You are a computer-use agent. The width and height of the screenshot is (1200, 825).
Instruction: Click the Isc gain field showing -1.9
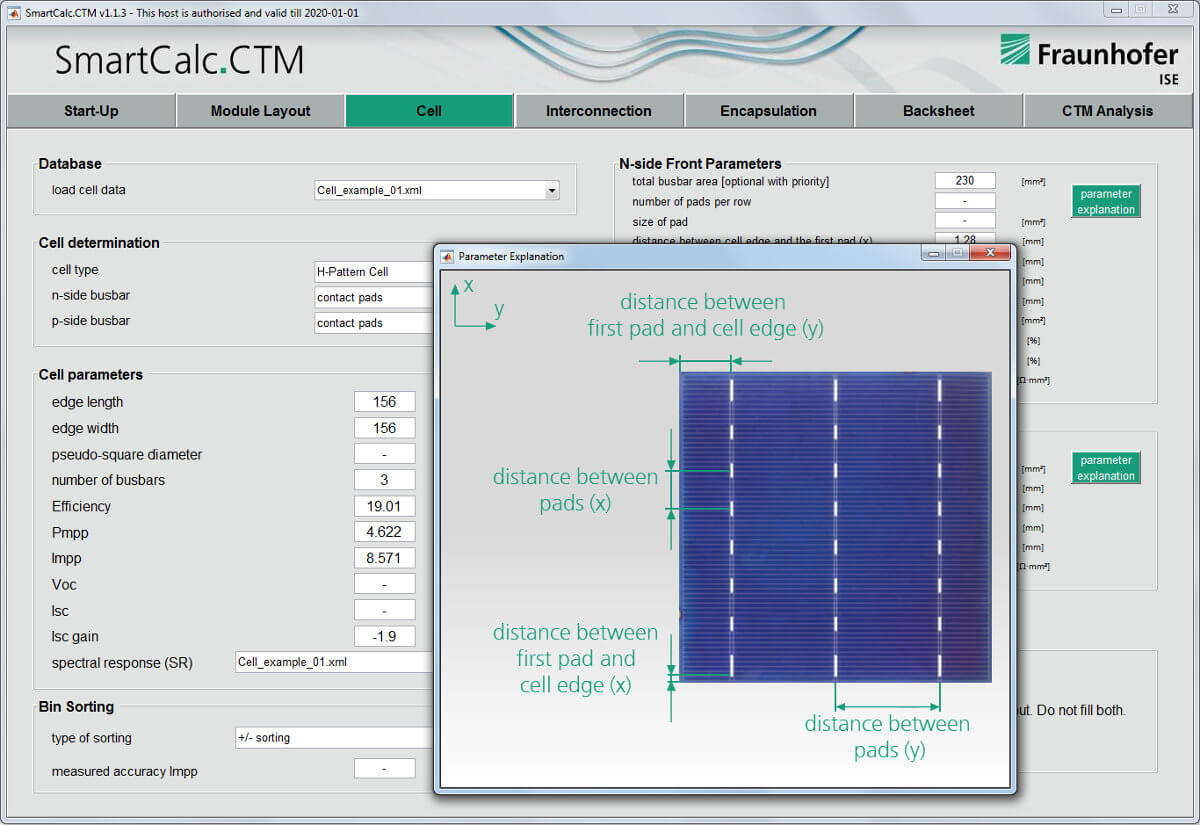coord(384,636)
